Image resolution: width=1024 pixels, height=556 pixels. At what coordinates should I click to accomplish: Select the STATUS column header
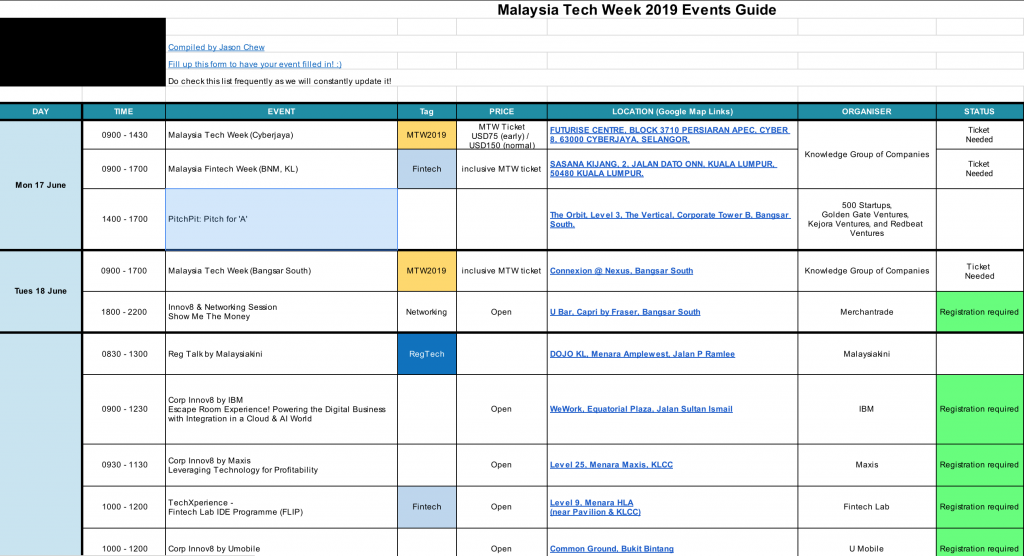(980, 112)
